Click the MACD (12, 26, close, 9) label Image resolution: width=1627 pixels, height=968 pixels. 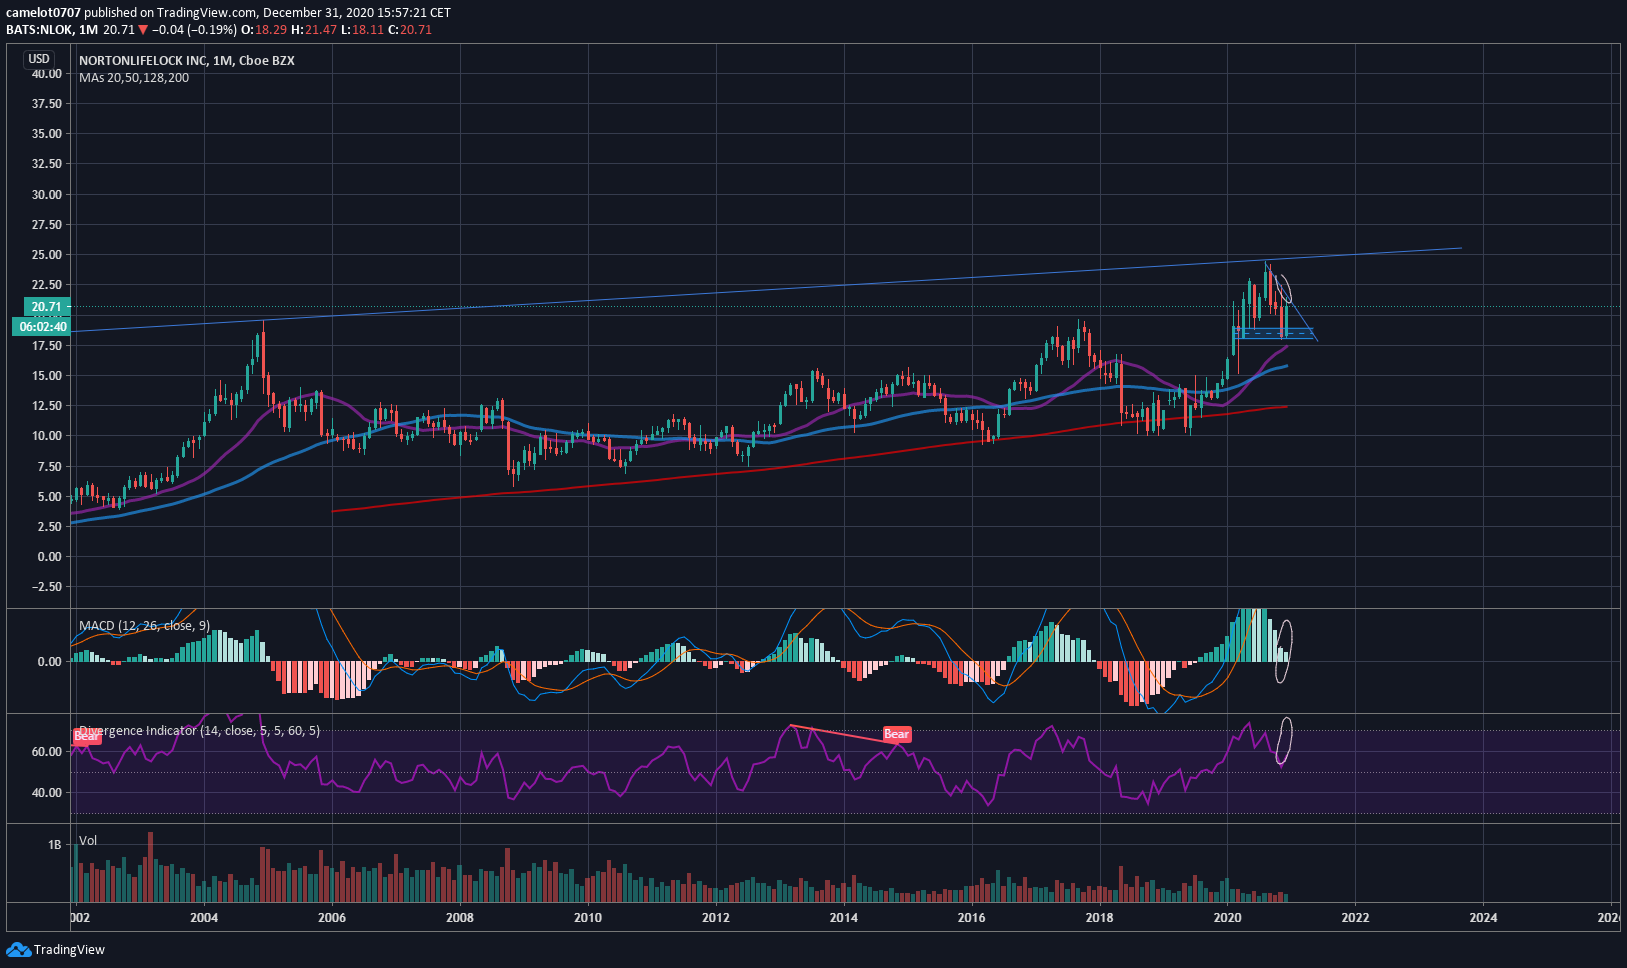point(144,625)
